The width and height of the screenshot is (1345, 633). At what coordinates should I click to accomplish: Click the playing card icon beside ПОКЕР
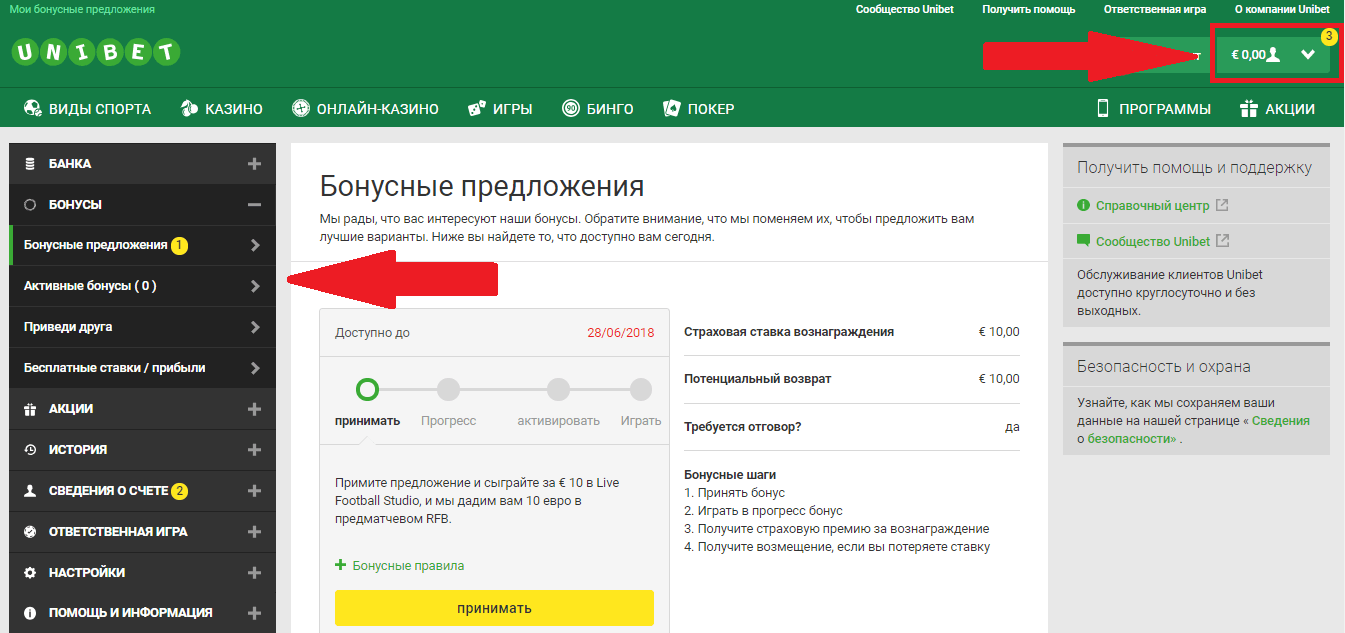(671, 109)
